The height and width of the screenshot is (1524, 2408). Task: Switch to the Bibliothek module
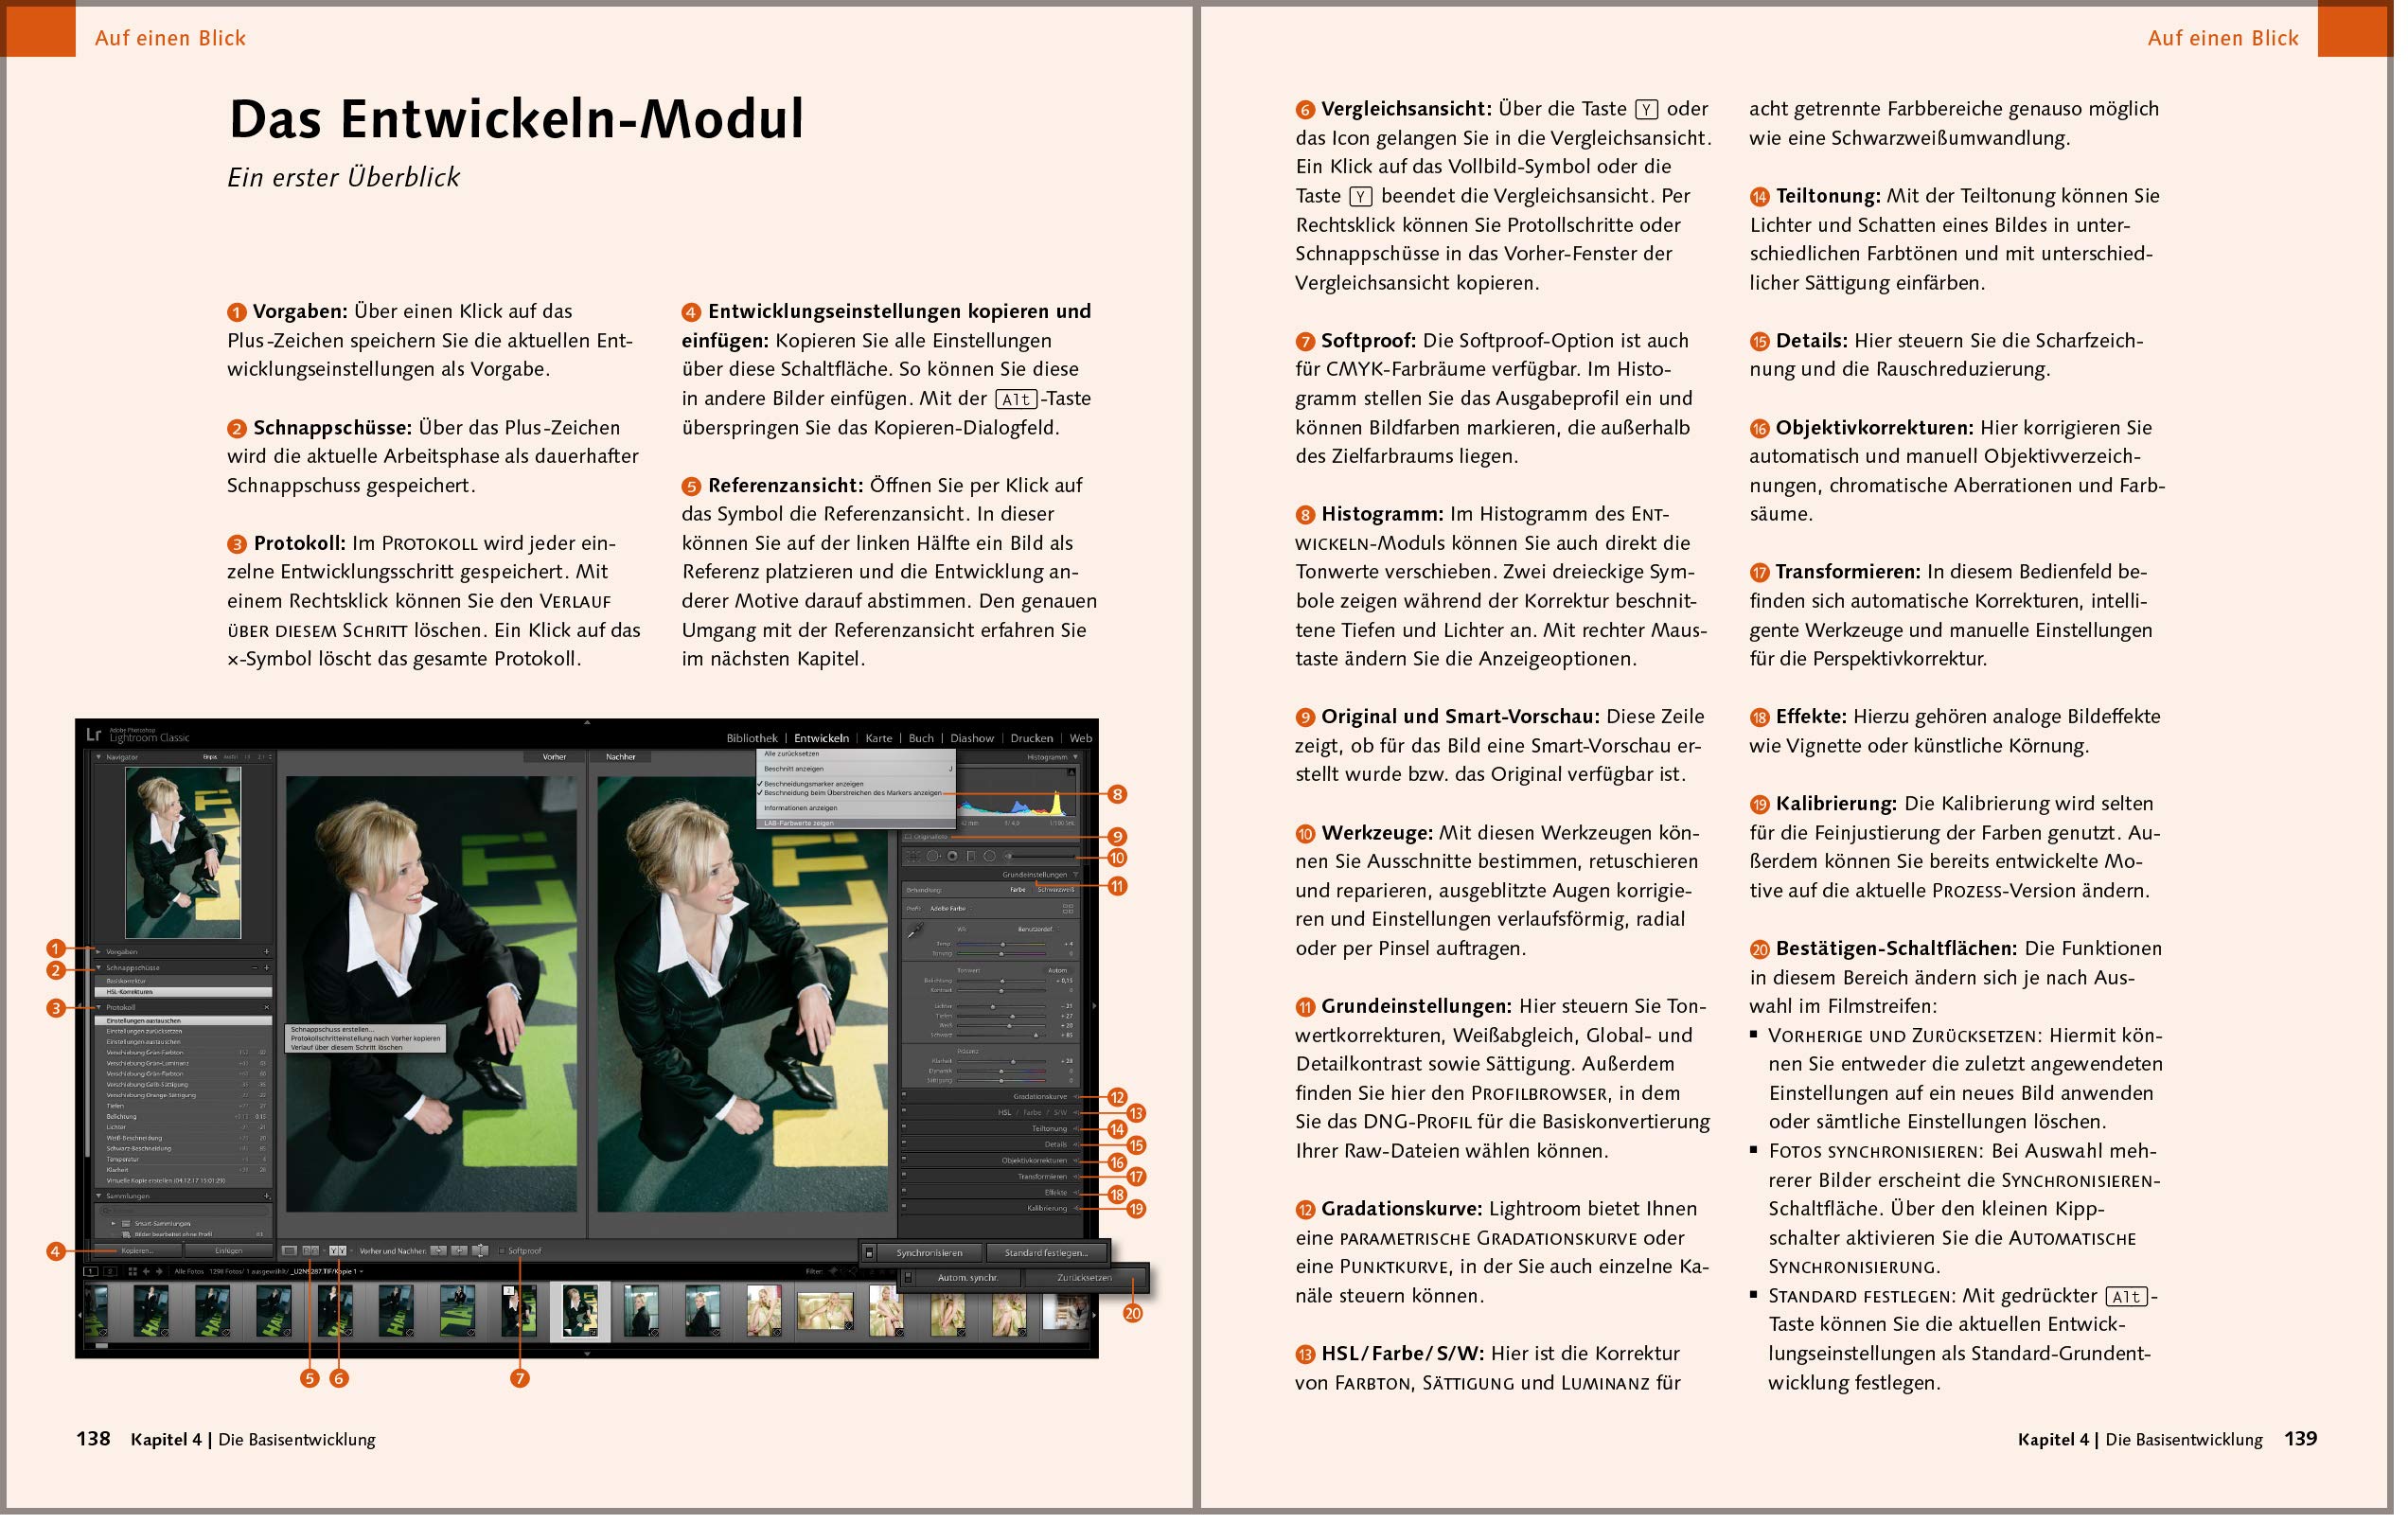(752, 738)
